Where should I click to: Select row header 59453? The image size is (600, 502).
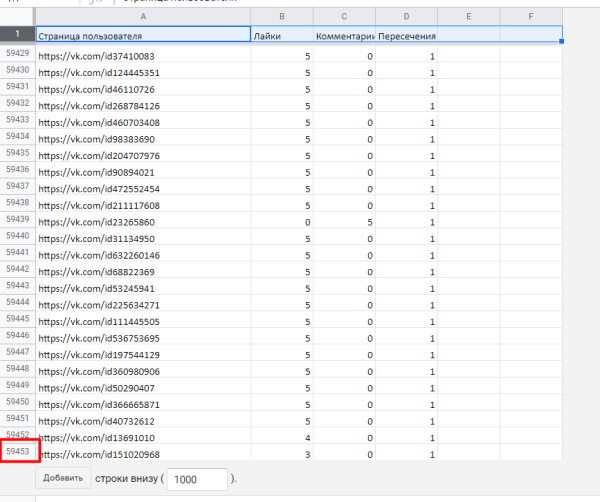(x=18, y=452)
